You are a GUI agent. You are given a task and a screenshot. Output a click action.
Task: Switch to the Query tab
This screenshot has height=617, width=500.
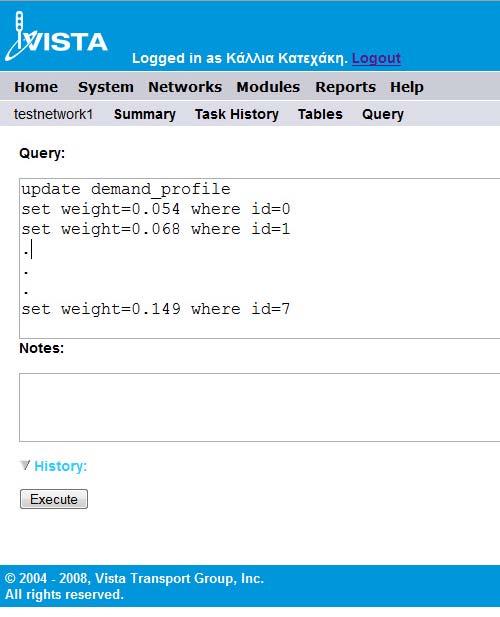click(x=383, y=114)
